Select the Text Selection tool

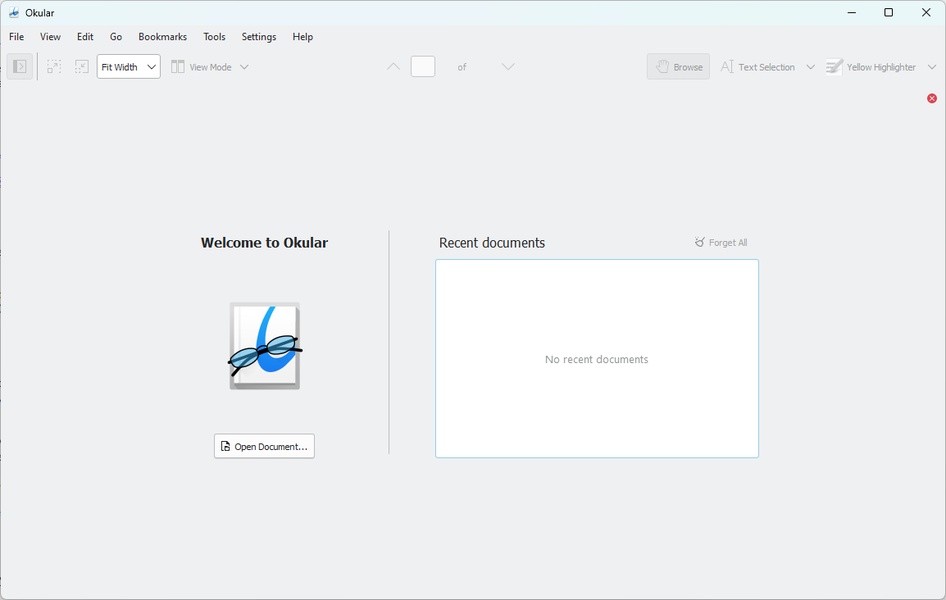click(758, 67)
